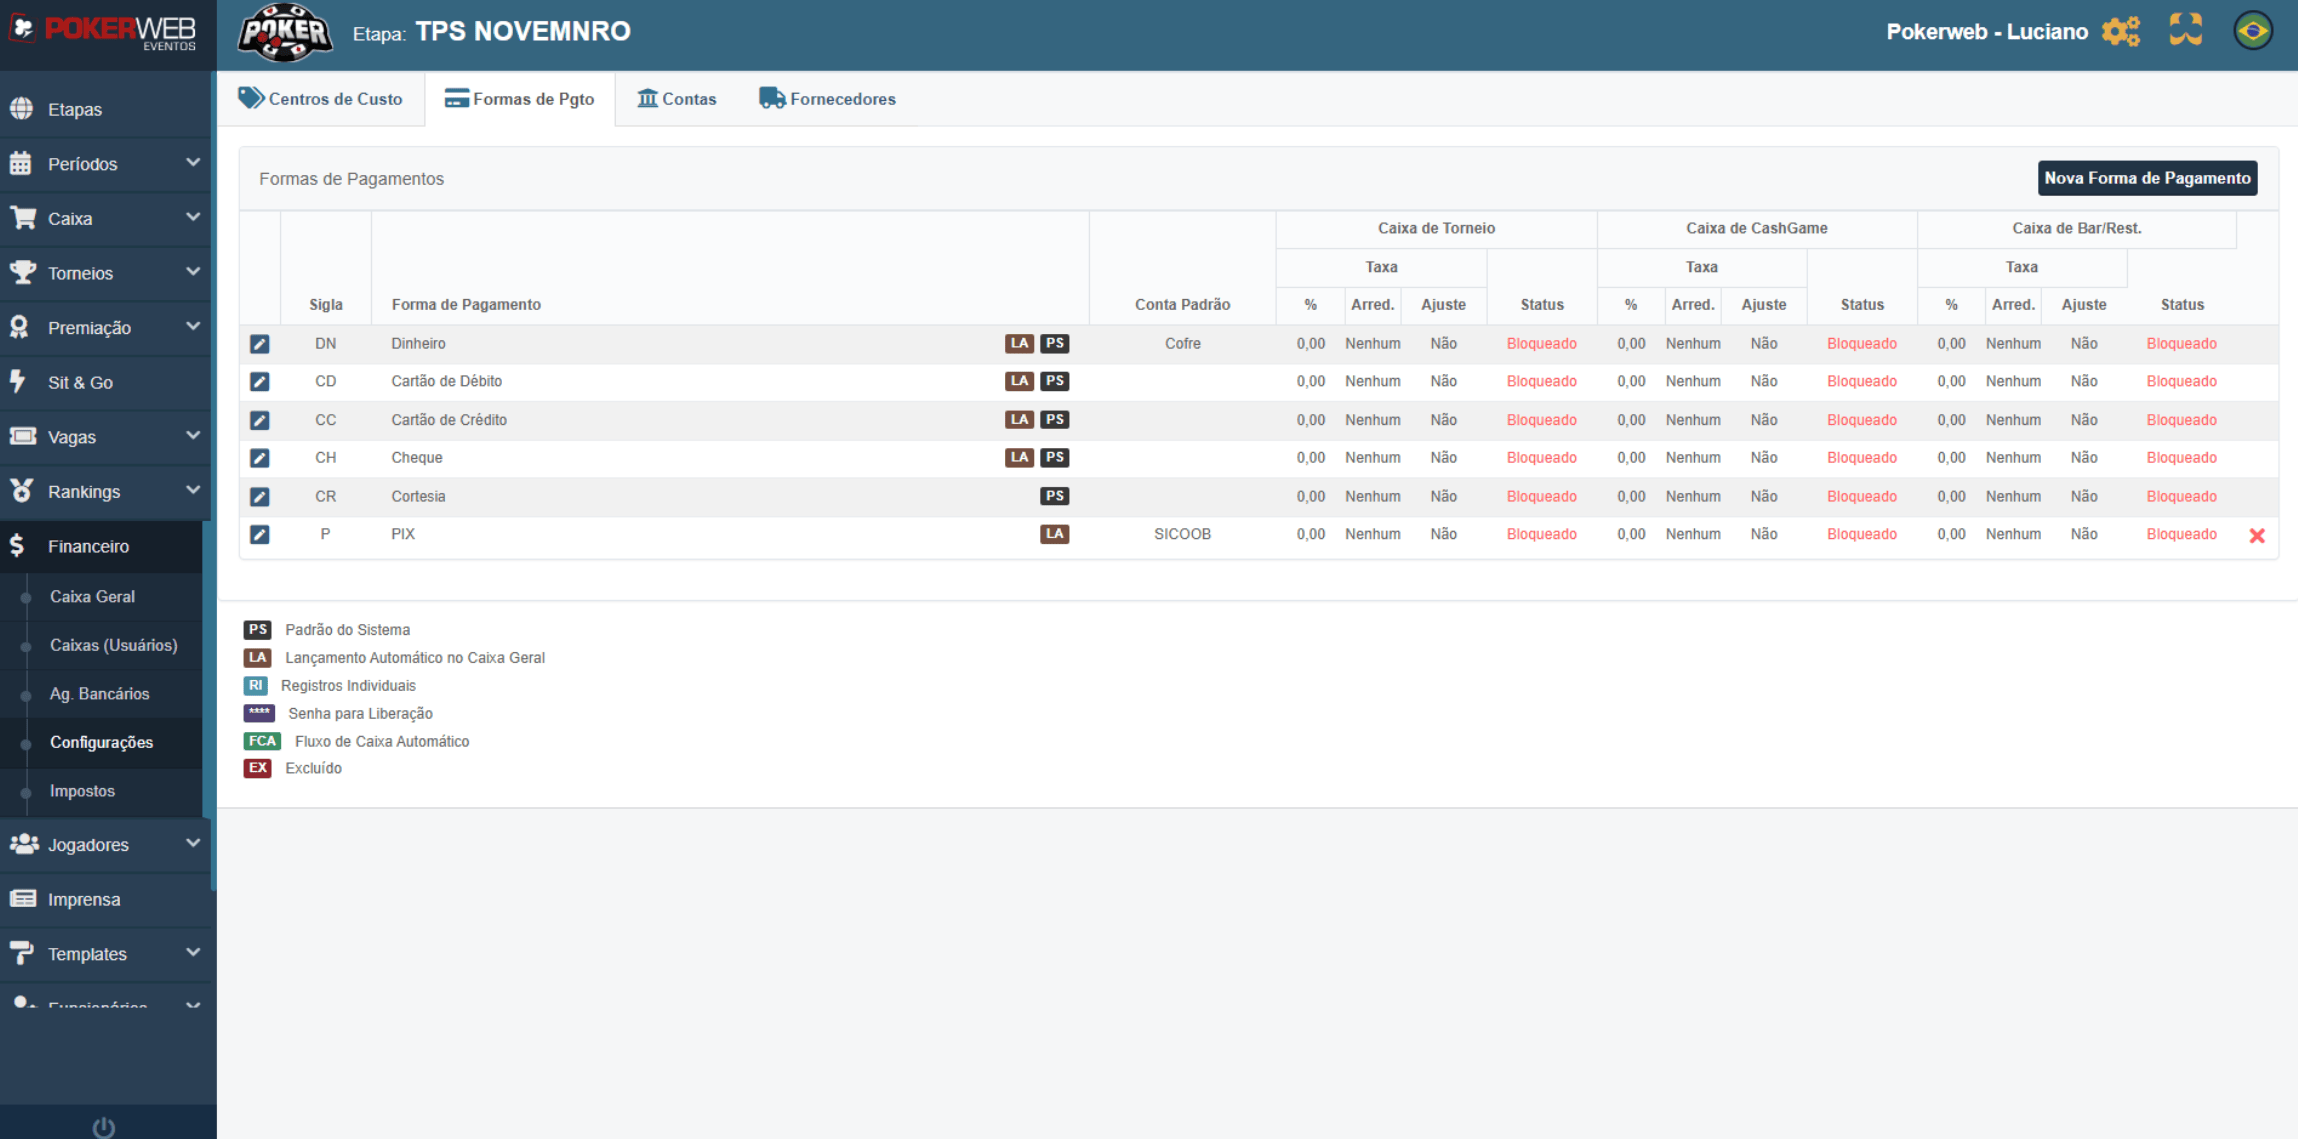
Task: Click the Poker club logo in header
Action: (x=285, y=33)
